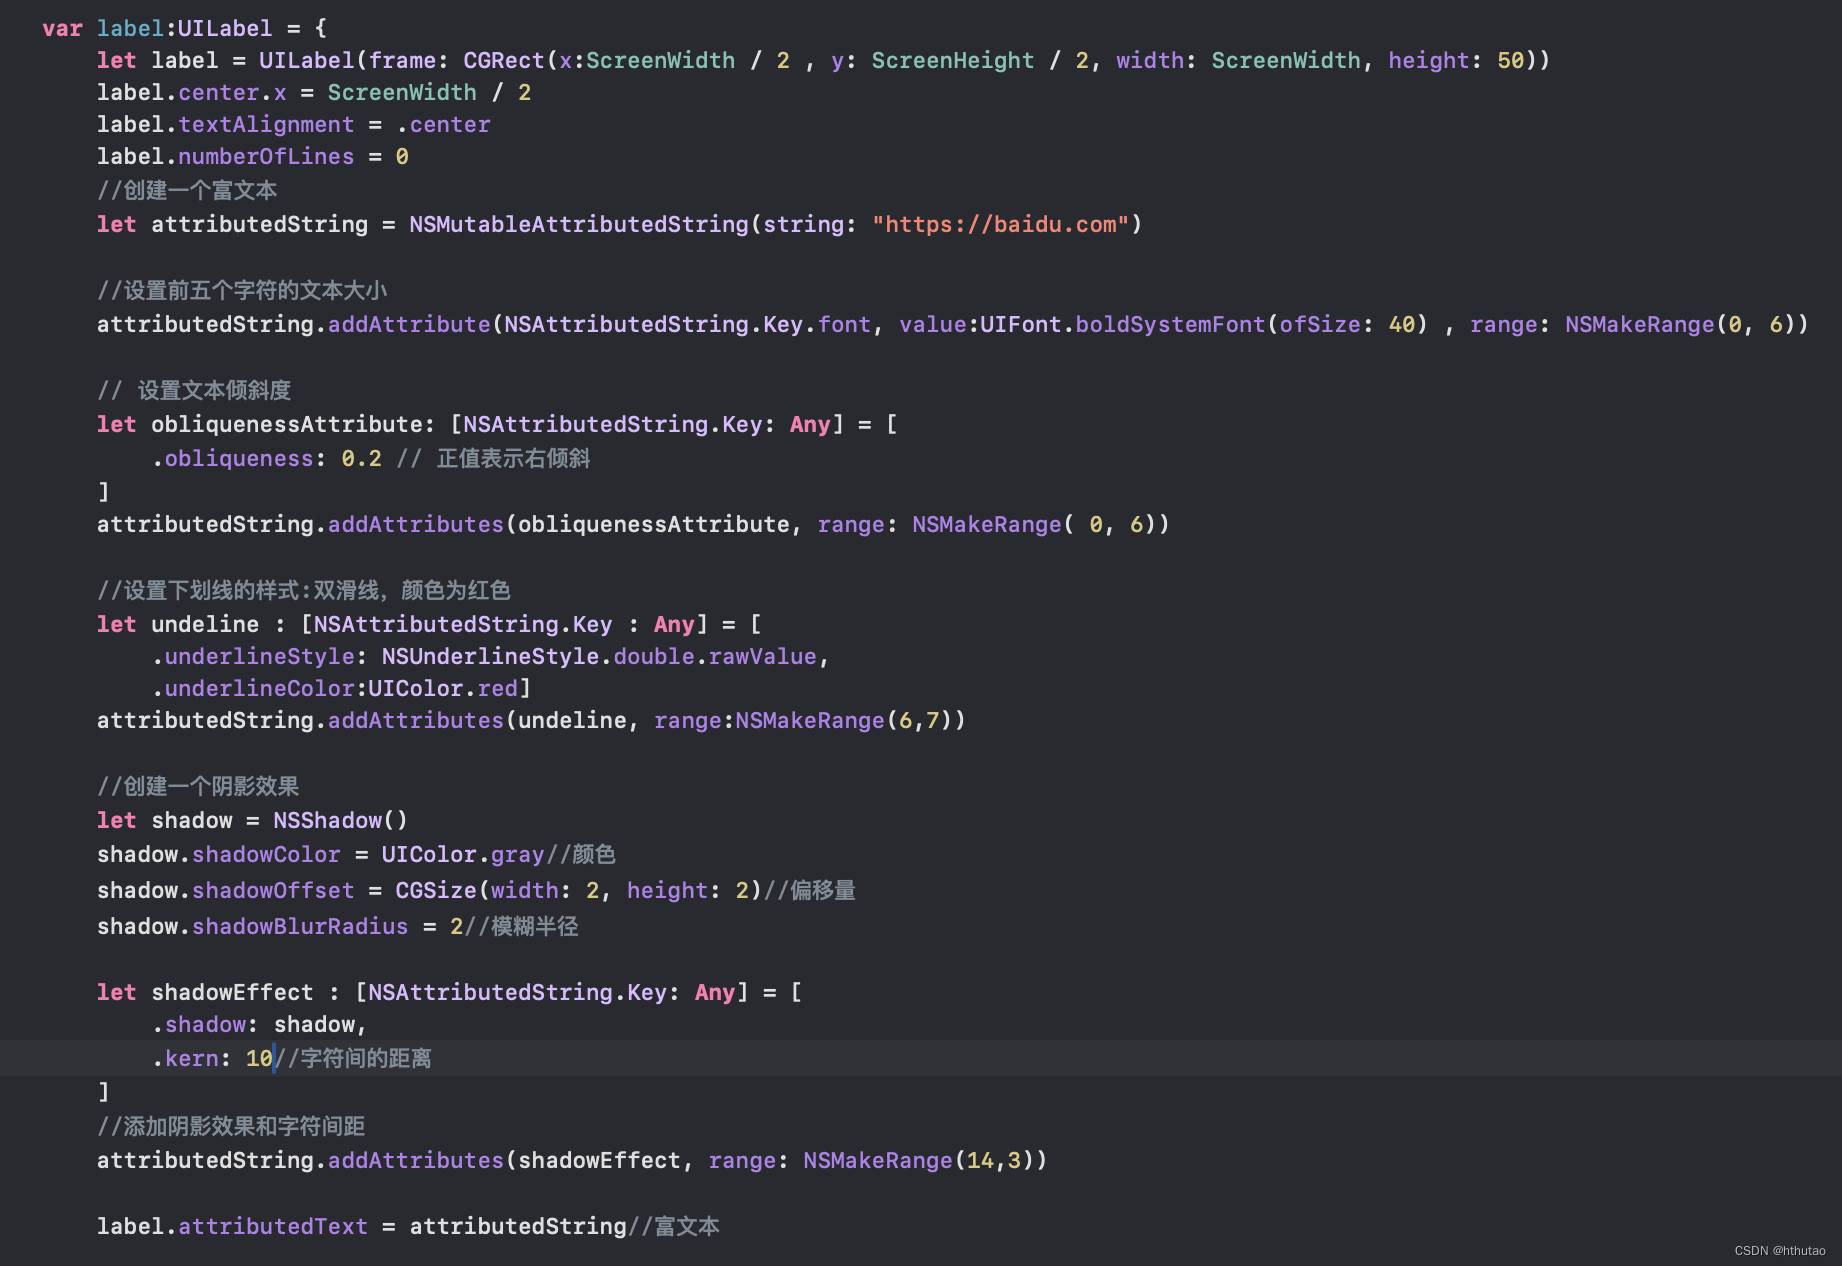The height and width of the screenshot is (1266, 1842).
Task: Click the .underlineColor key
Action: click(x=254, y=688)
